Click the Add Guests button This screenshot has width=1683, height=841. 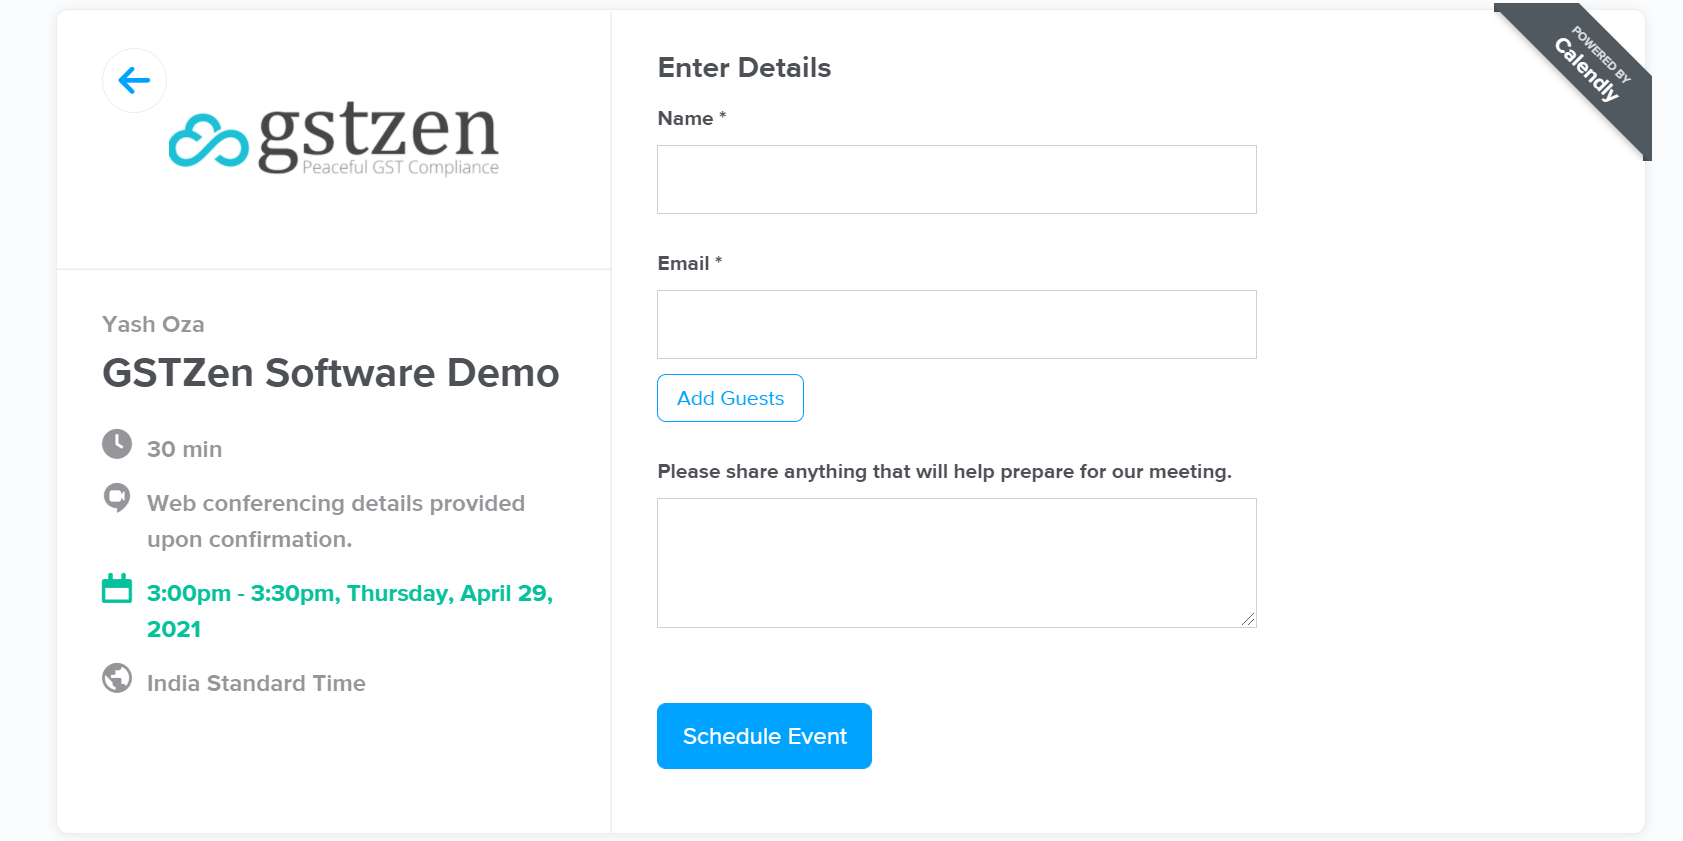(x=730, y=398)
